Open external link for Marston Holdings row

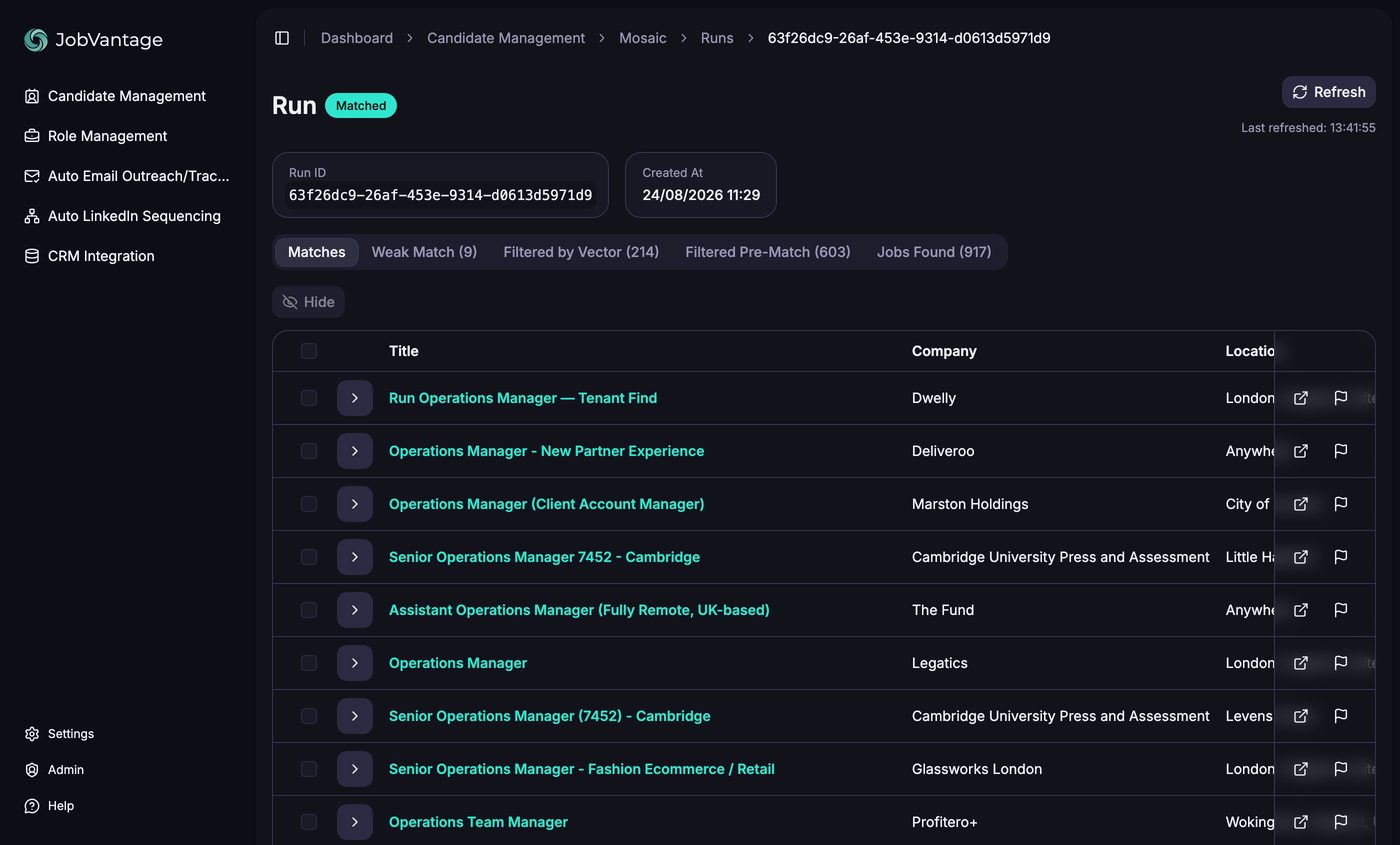pyautogui.click(x=1300, y=504)
